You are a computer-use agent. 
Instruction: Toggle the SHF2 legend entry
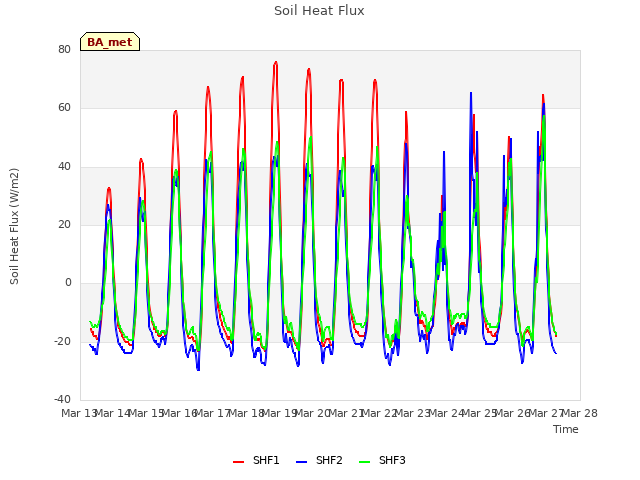pos(319,460)
